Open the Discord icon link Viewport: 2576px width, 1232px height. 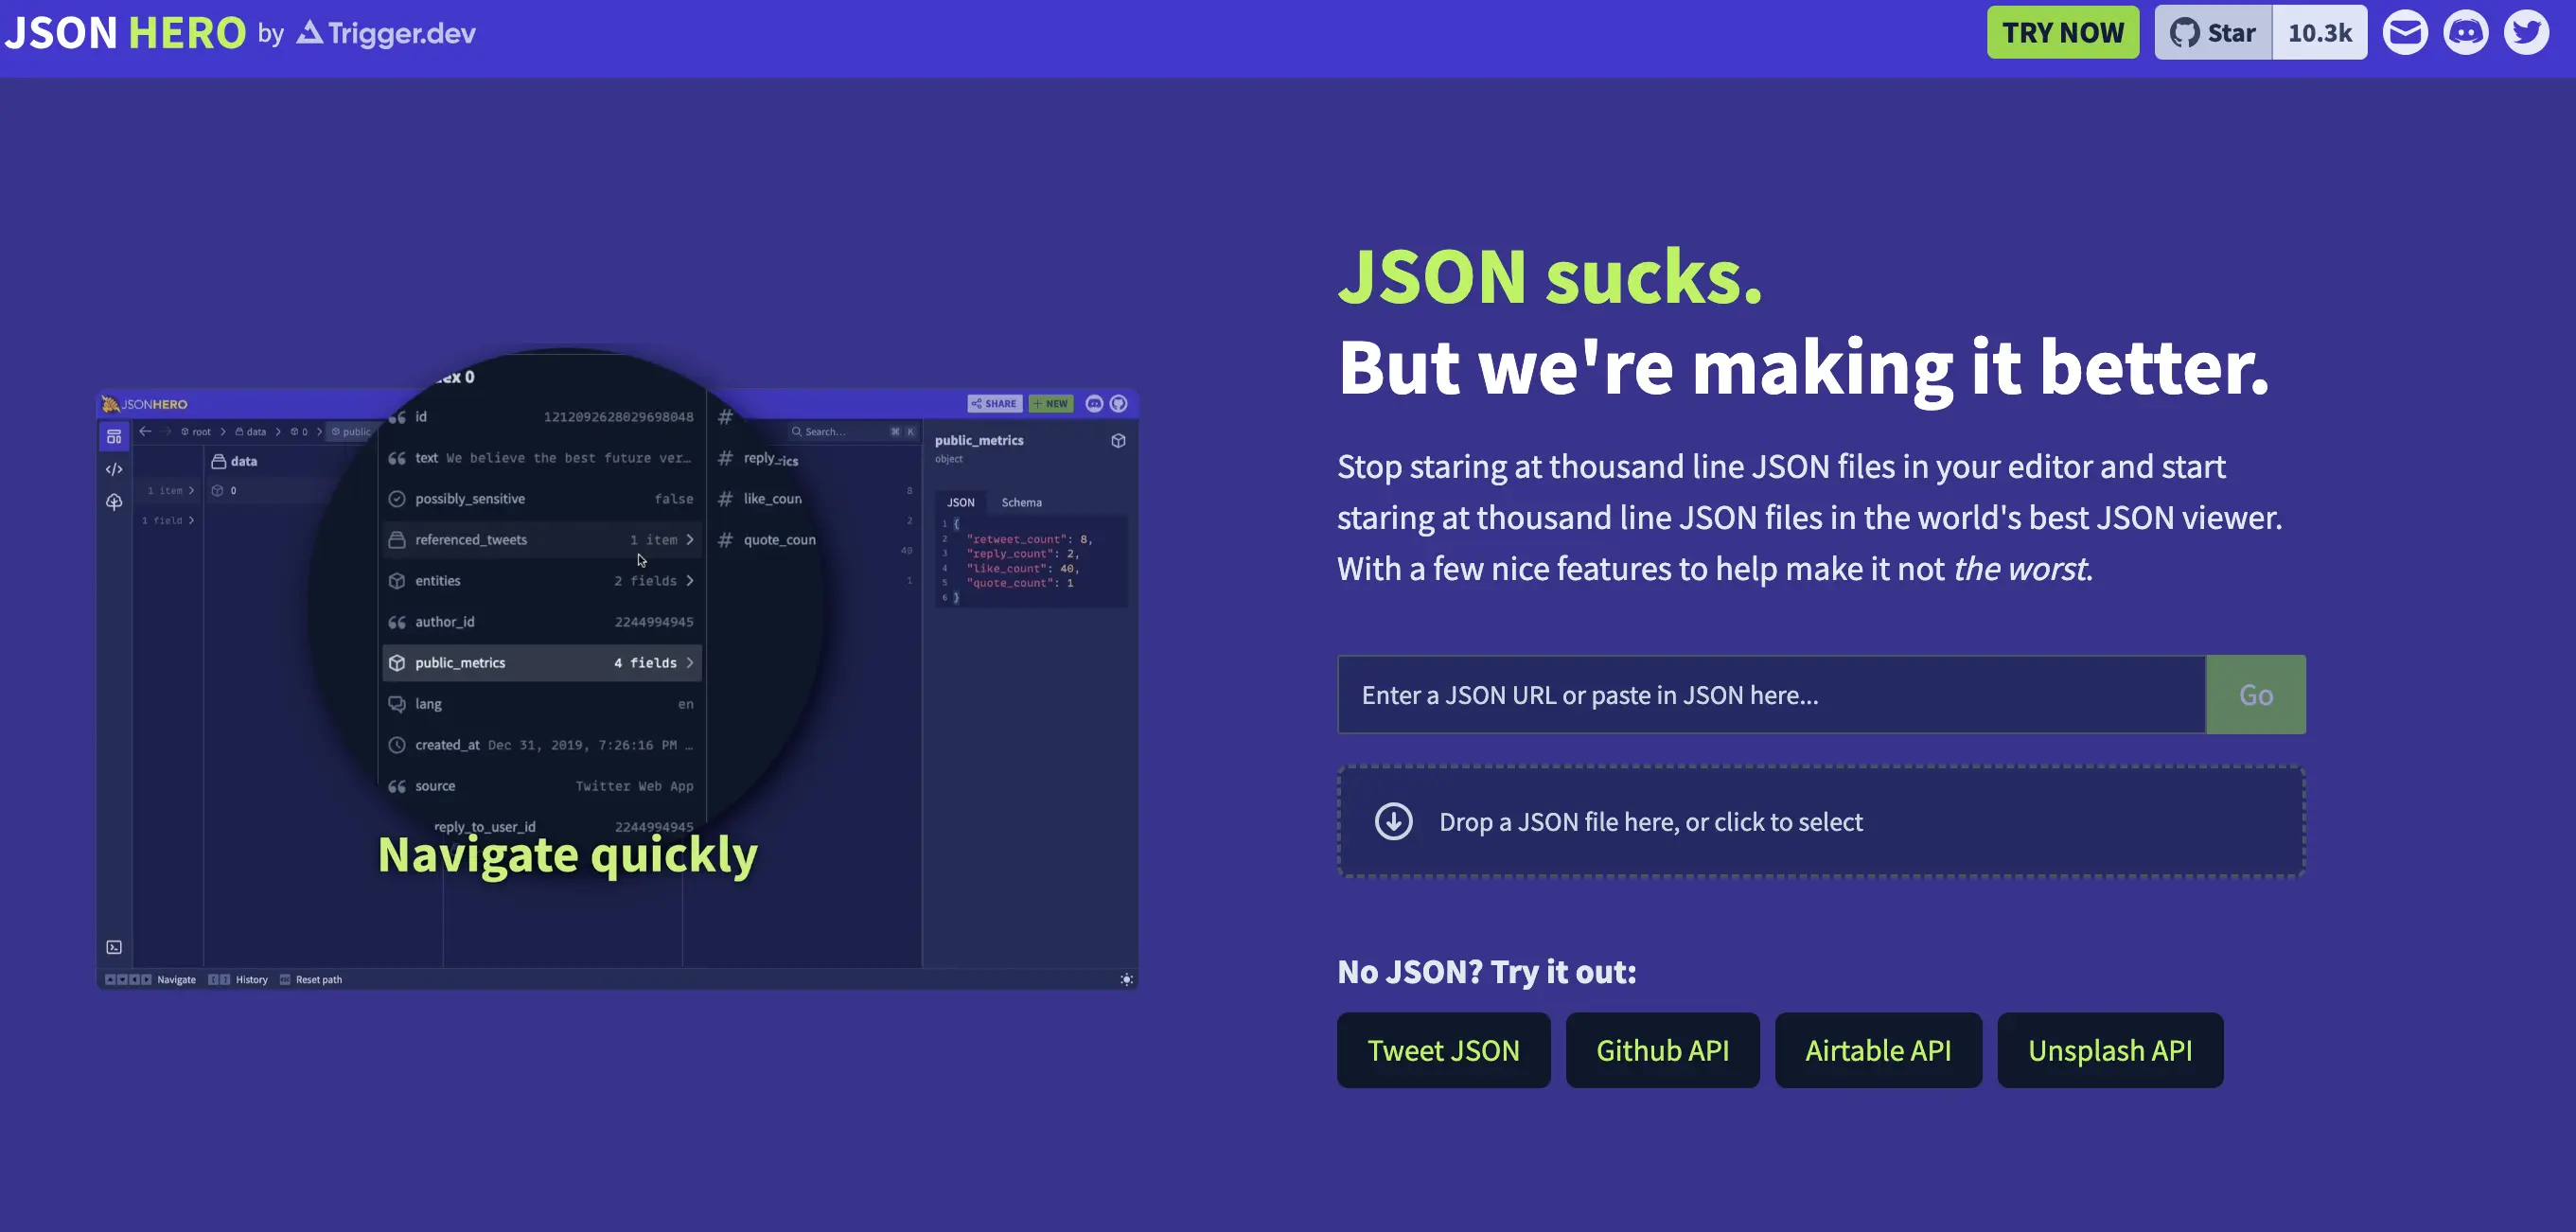coord(2465,33)
